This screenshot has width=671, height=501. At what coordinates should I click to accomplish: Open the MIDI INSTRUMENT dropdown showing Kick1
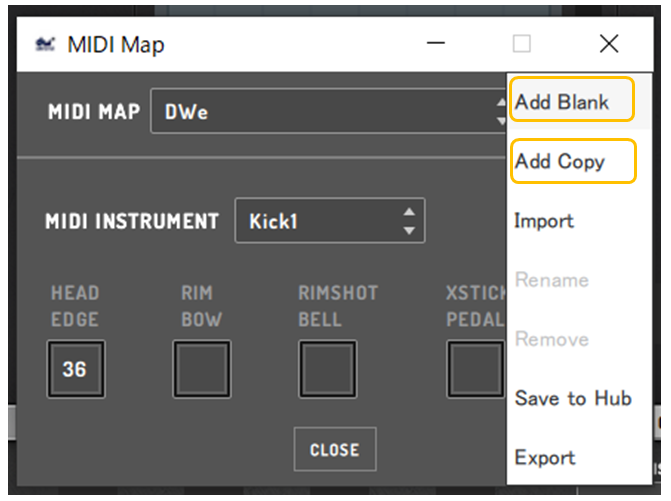click(x=330, y=220)
